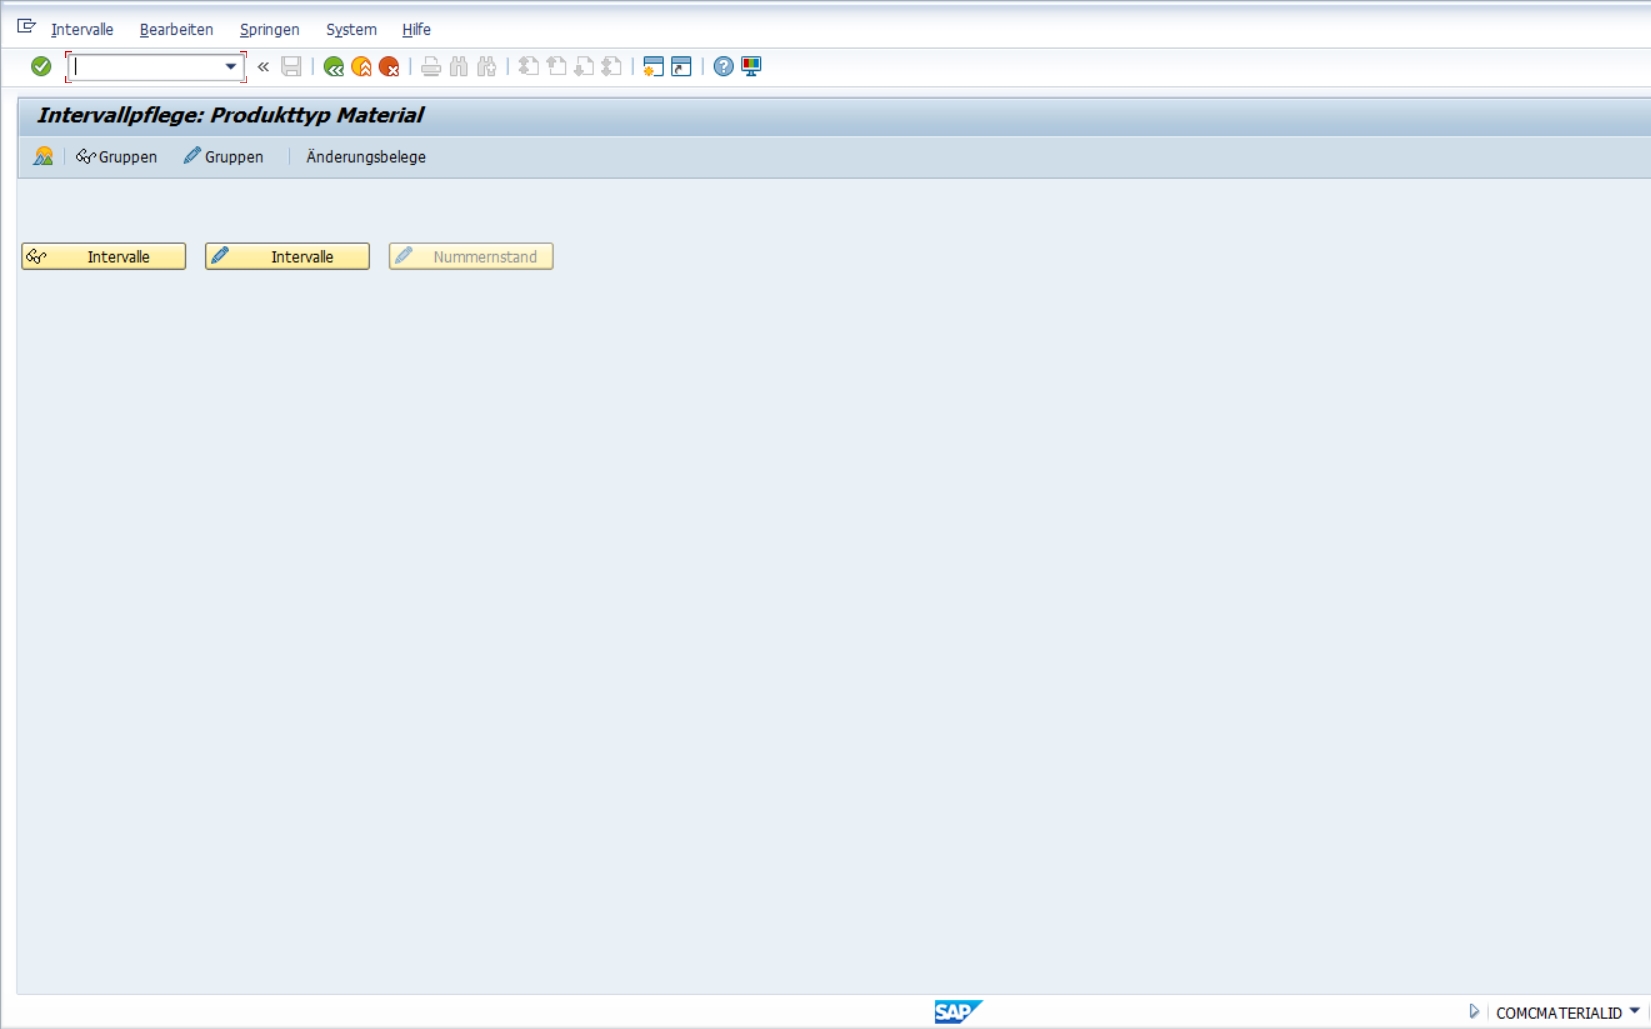Click the green Back arrow icon

[x=334, y=67]
